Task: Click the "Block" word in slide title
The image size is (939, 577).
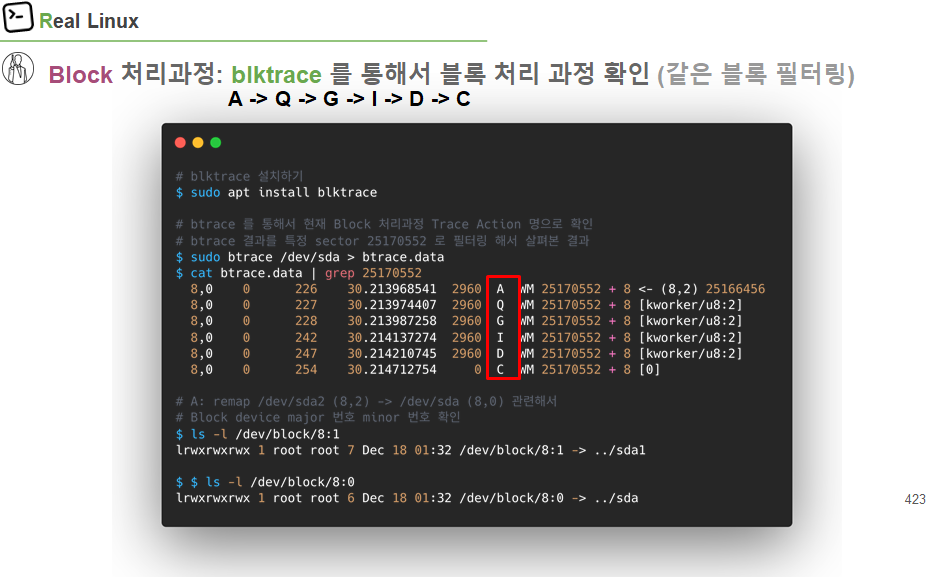Action: [80, 75]
